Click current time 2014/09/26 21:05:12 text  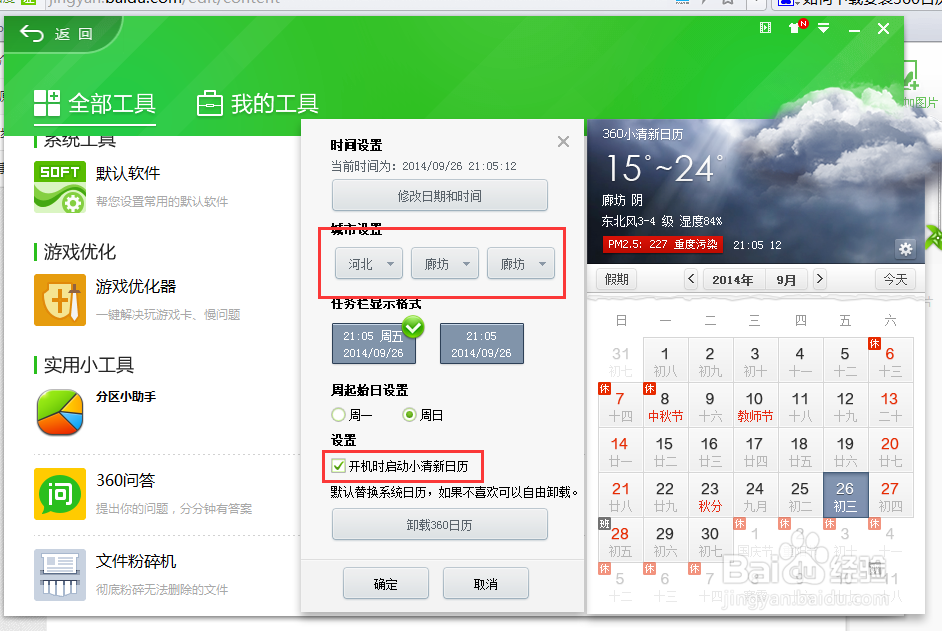(459, 166)
